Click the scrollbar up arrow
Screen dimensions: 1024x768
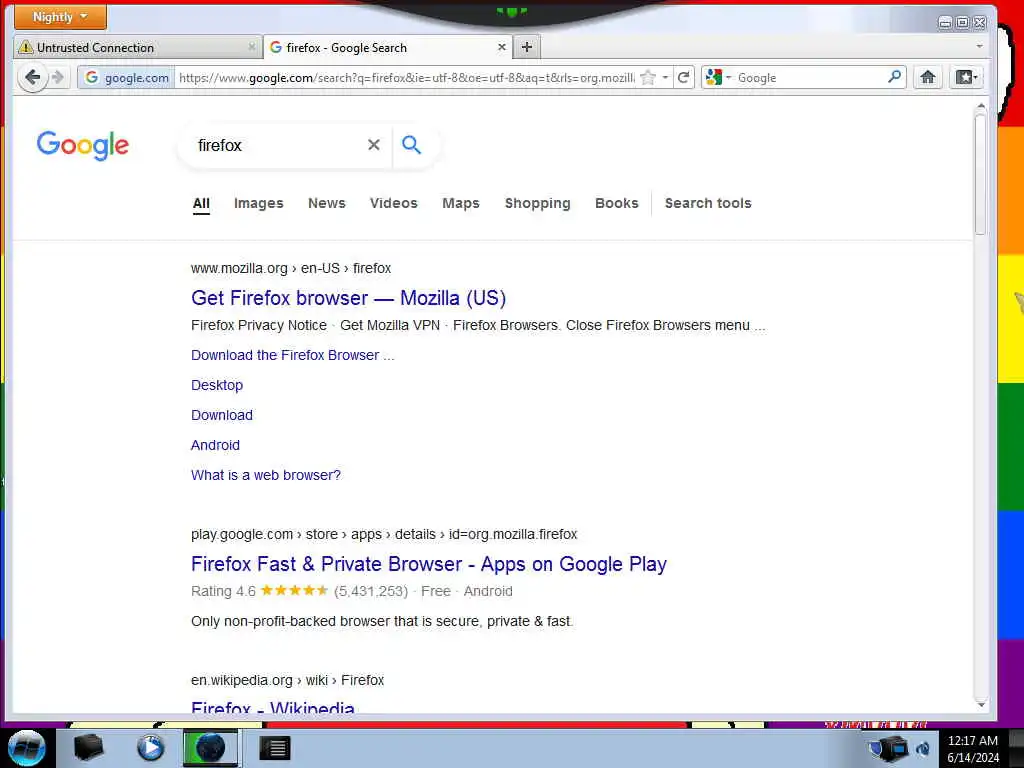(x=980, y=106)
